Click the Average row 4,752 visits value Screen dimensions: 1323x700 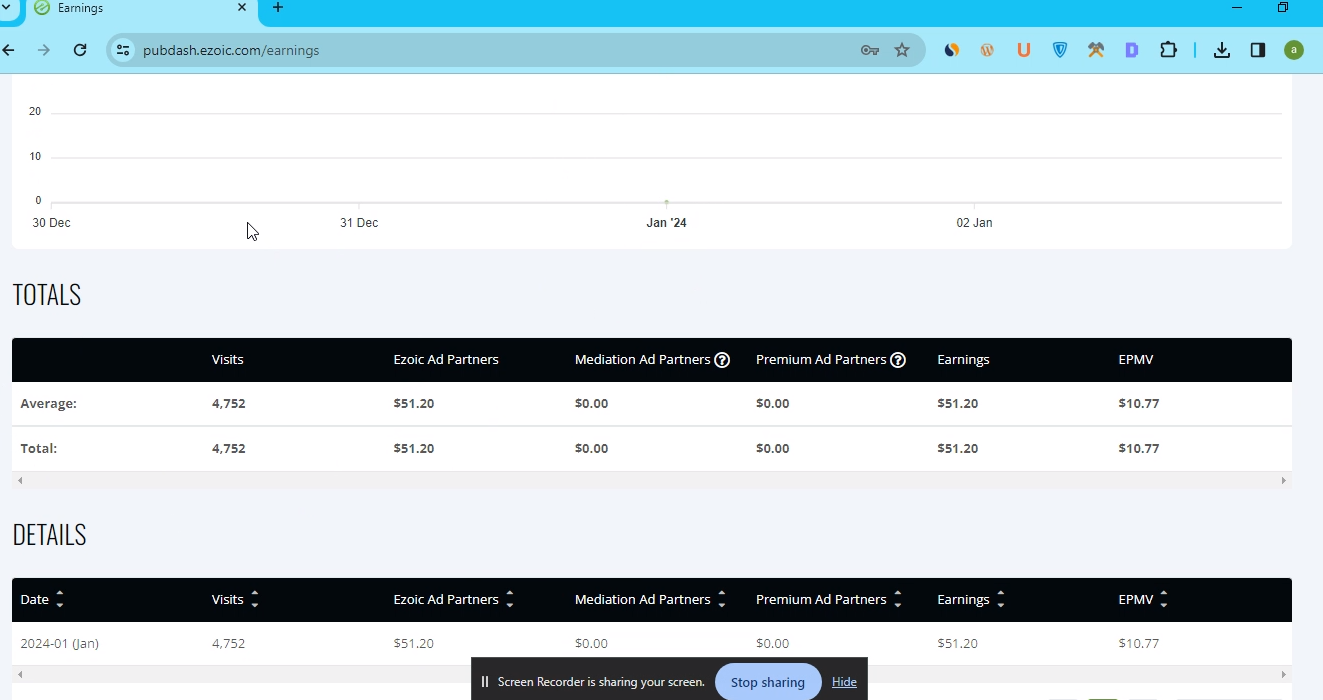[229, 404]
